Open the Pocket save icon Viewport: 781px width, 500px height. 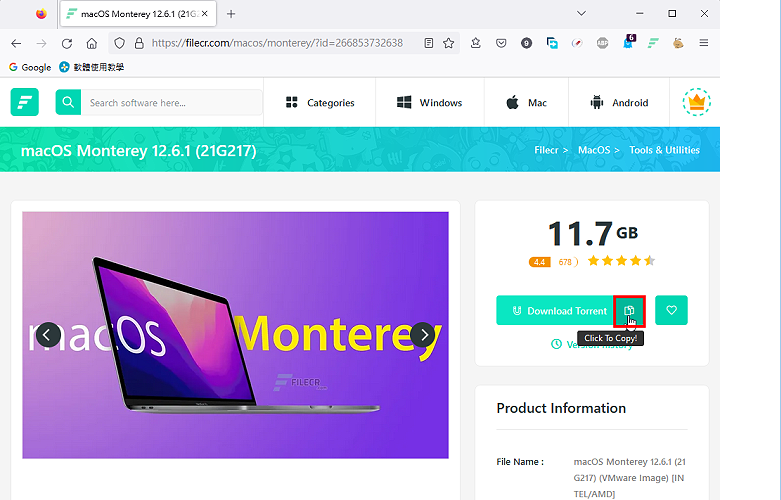pos(501,43)
